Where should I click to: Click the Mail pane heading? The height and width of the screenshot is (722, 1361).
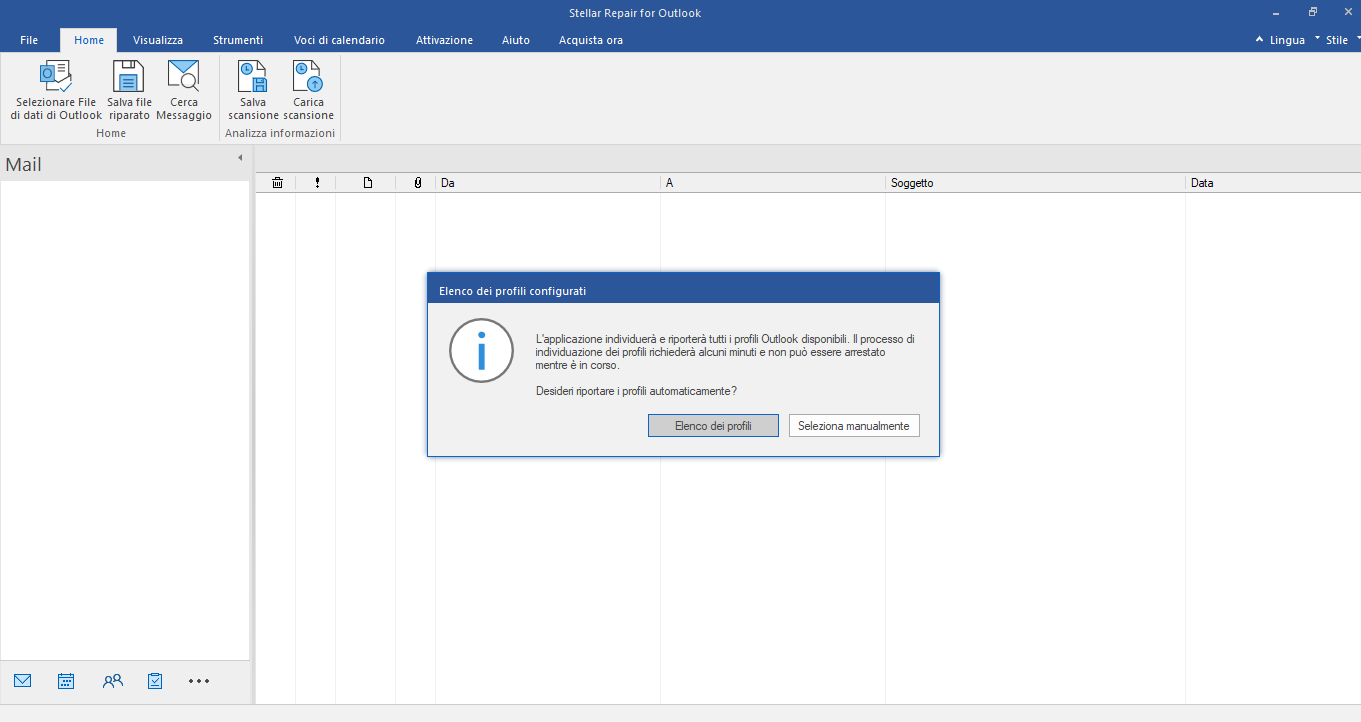tap(24, 165)
